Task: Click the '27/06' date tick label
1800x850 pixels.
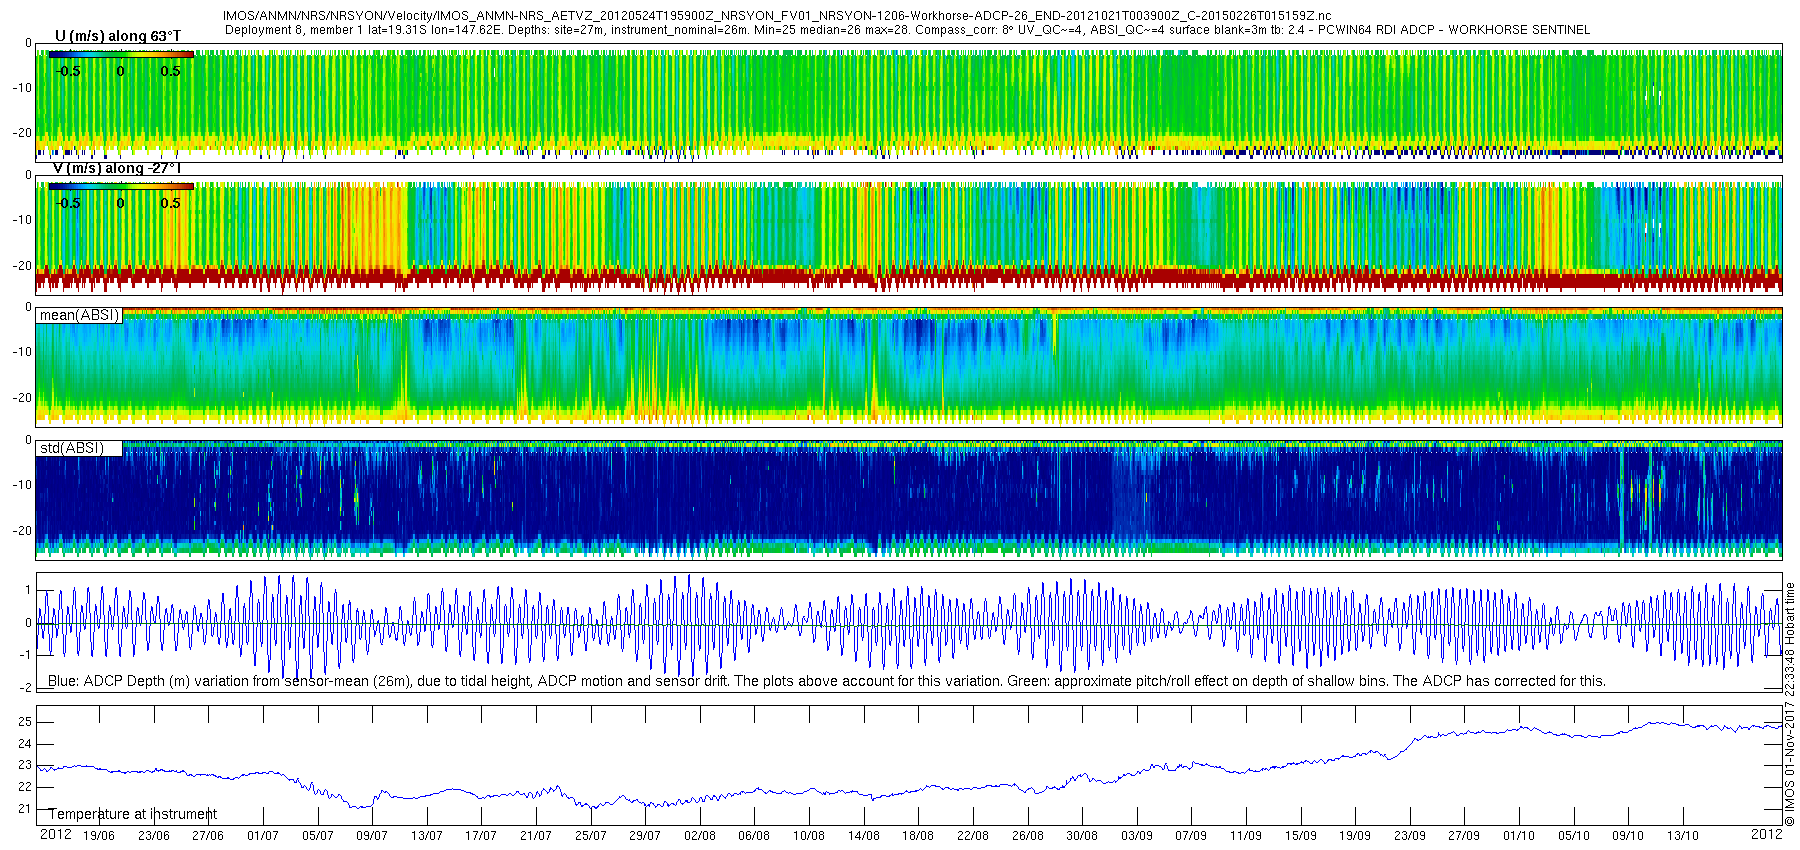Action: tap(208, 836)
